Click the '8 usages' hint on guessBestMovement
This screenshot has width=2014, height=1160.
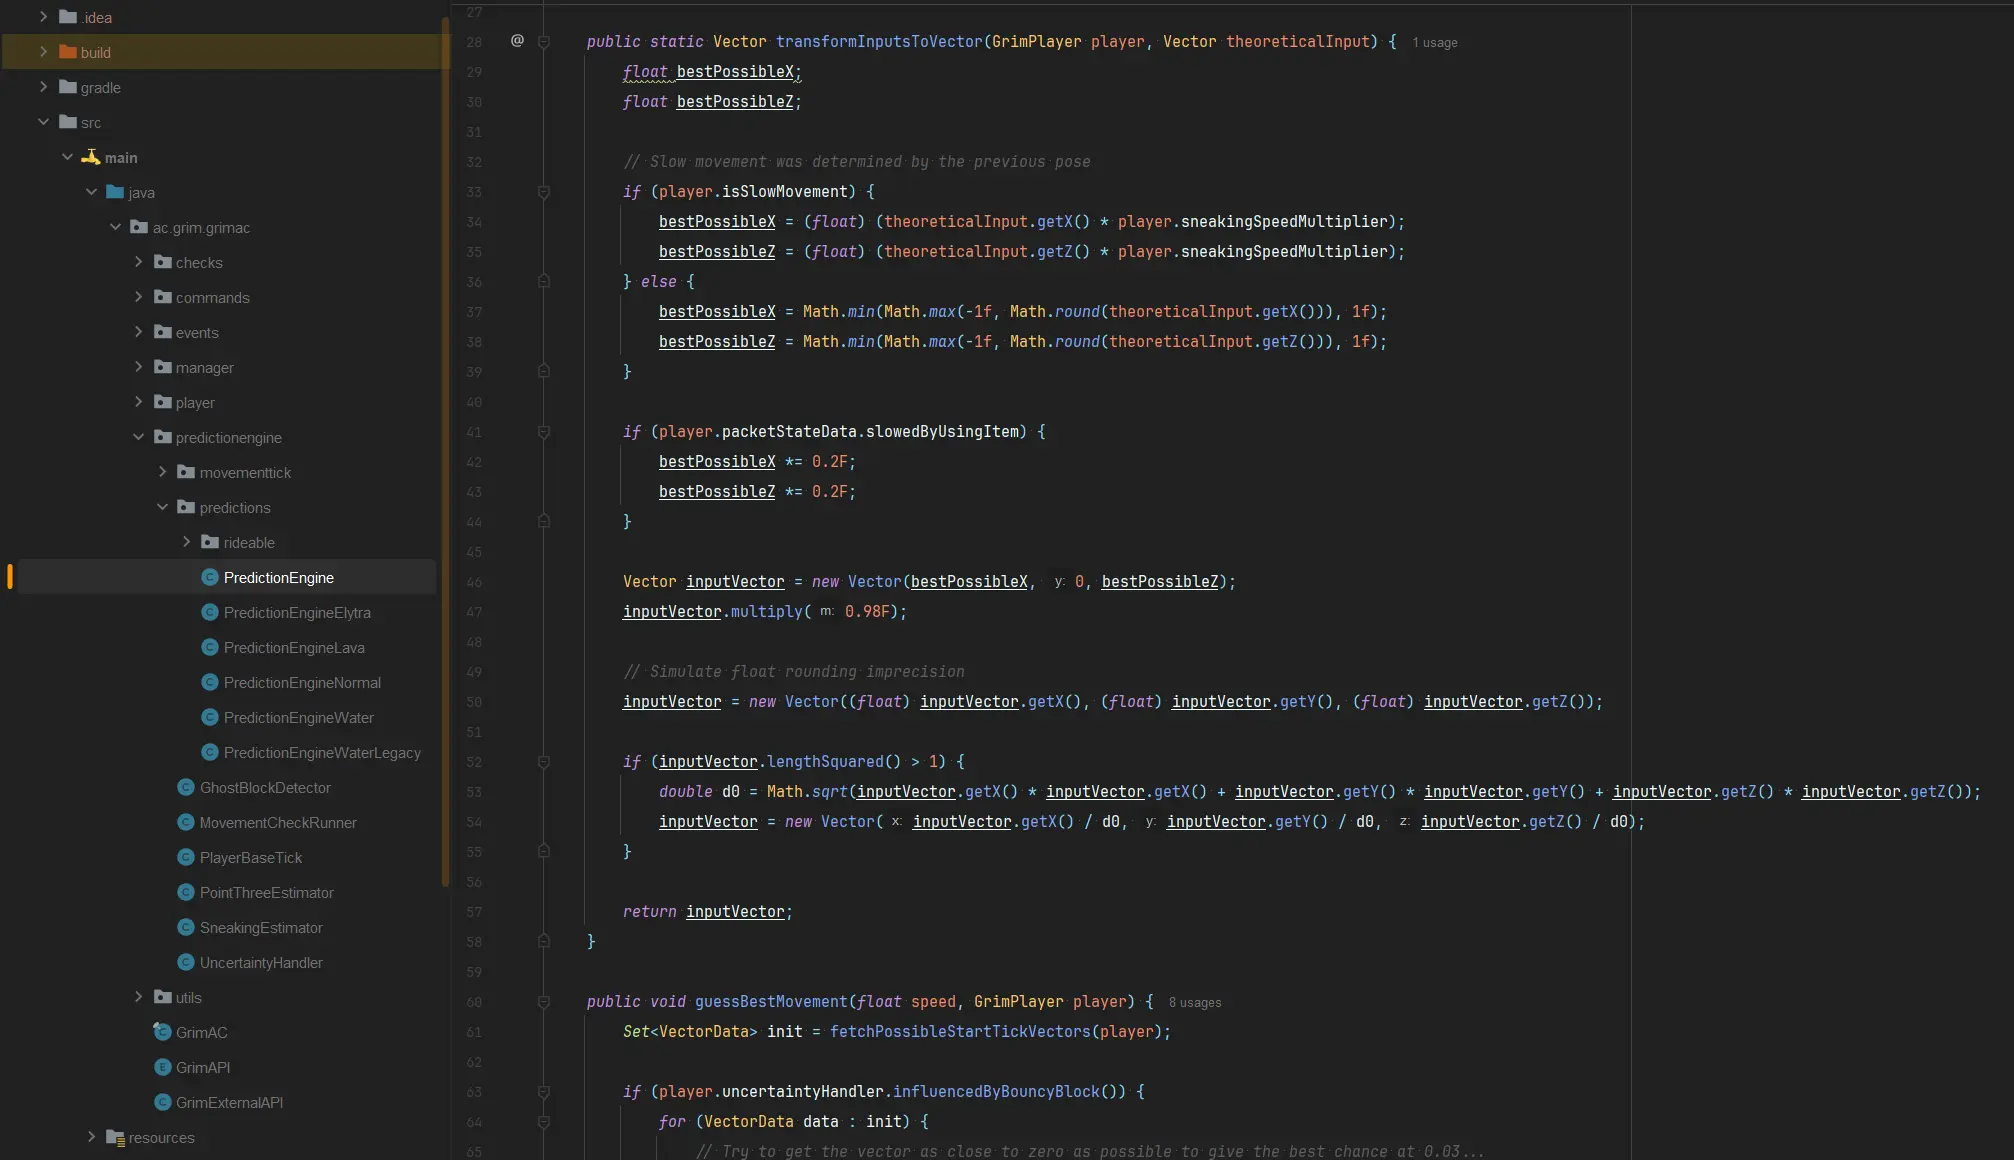tap(1194, 1003)
